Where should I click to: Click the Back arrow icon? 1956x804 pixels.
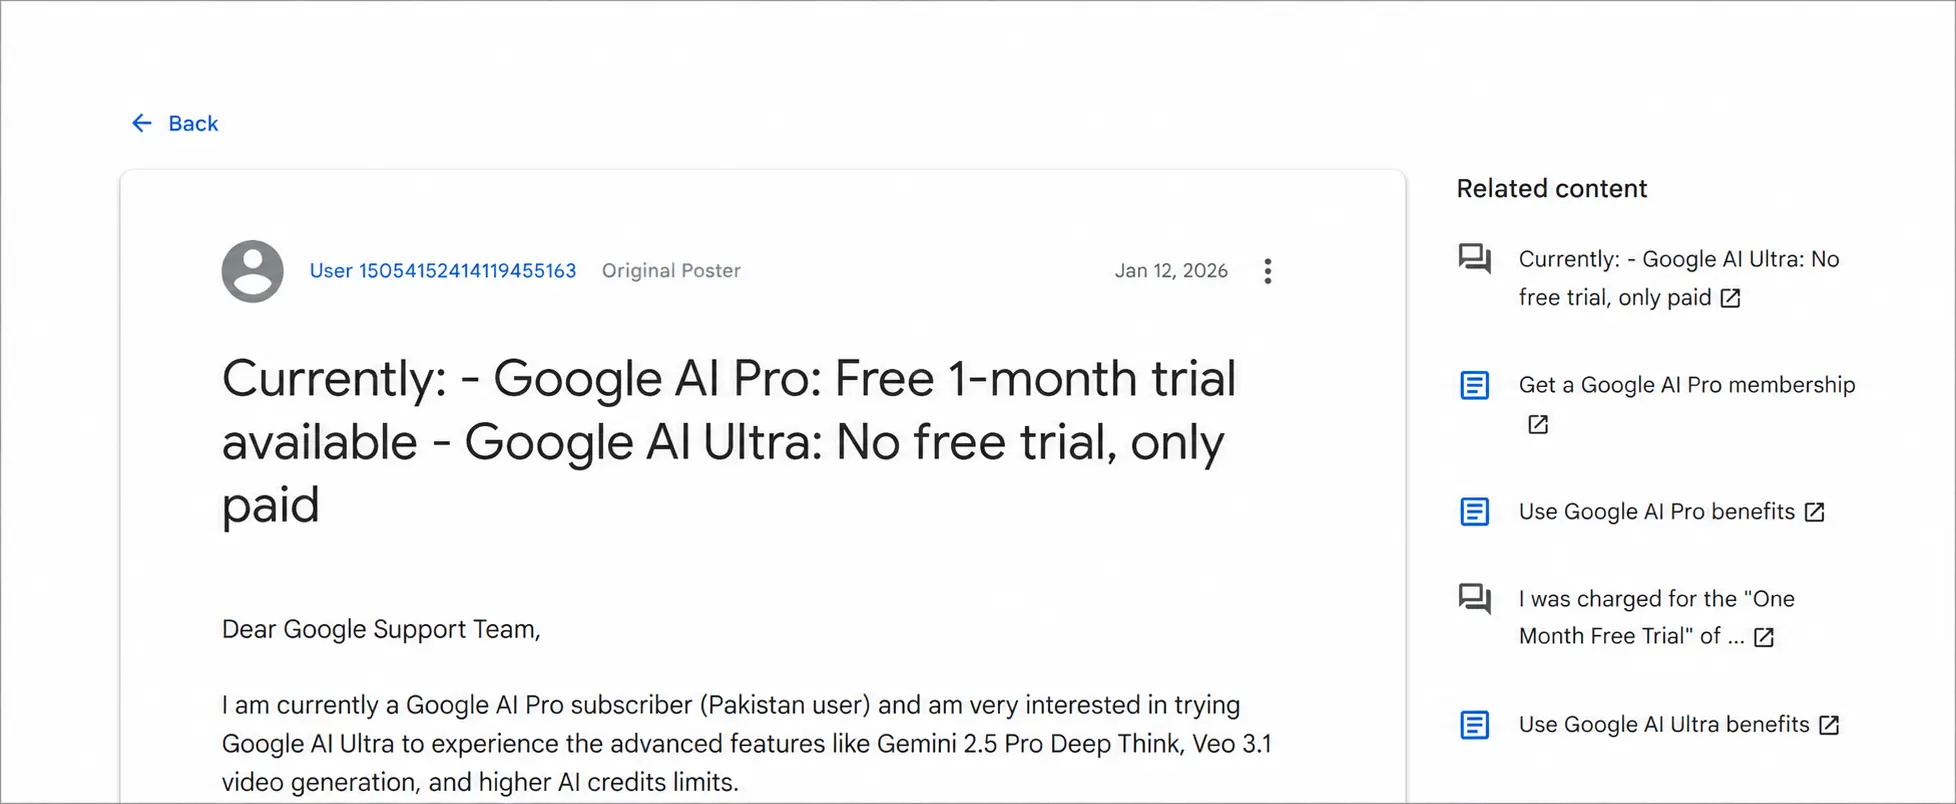click(142, 123)
